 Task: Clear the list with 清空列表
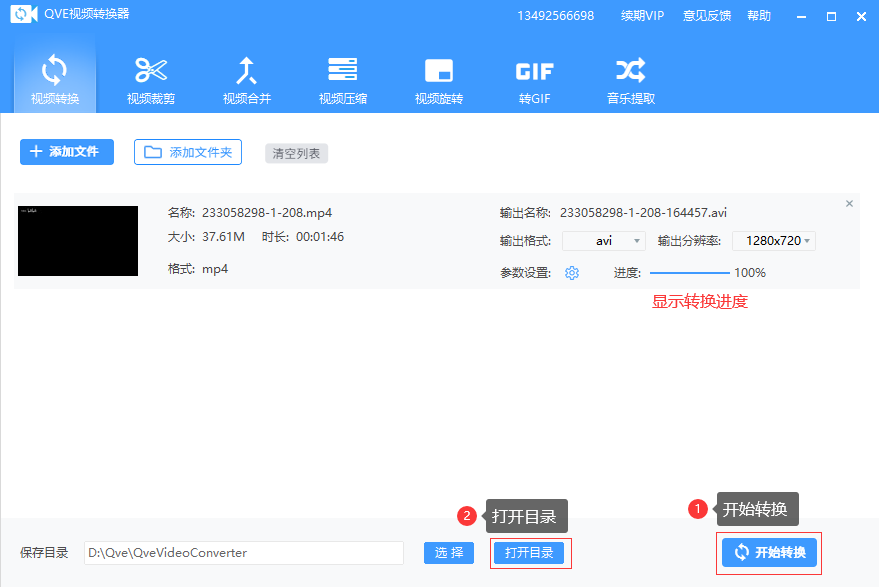click(296, 154)
